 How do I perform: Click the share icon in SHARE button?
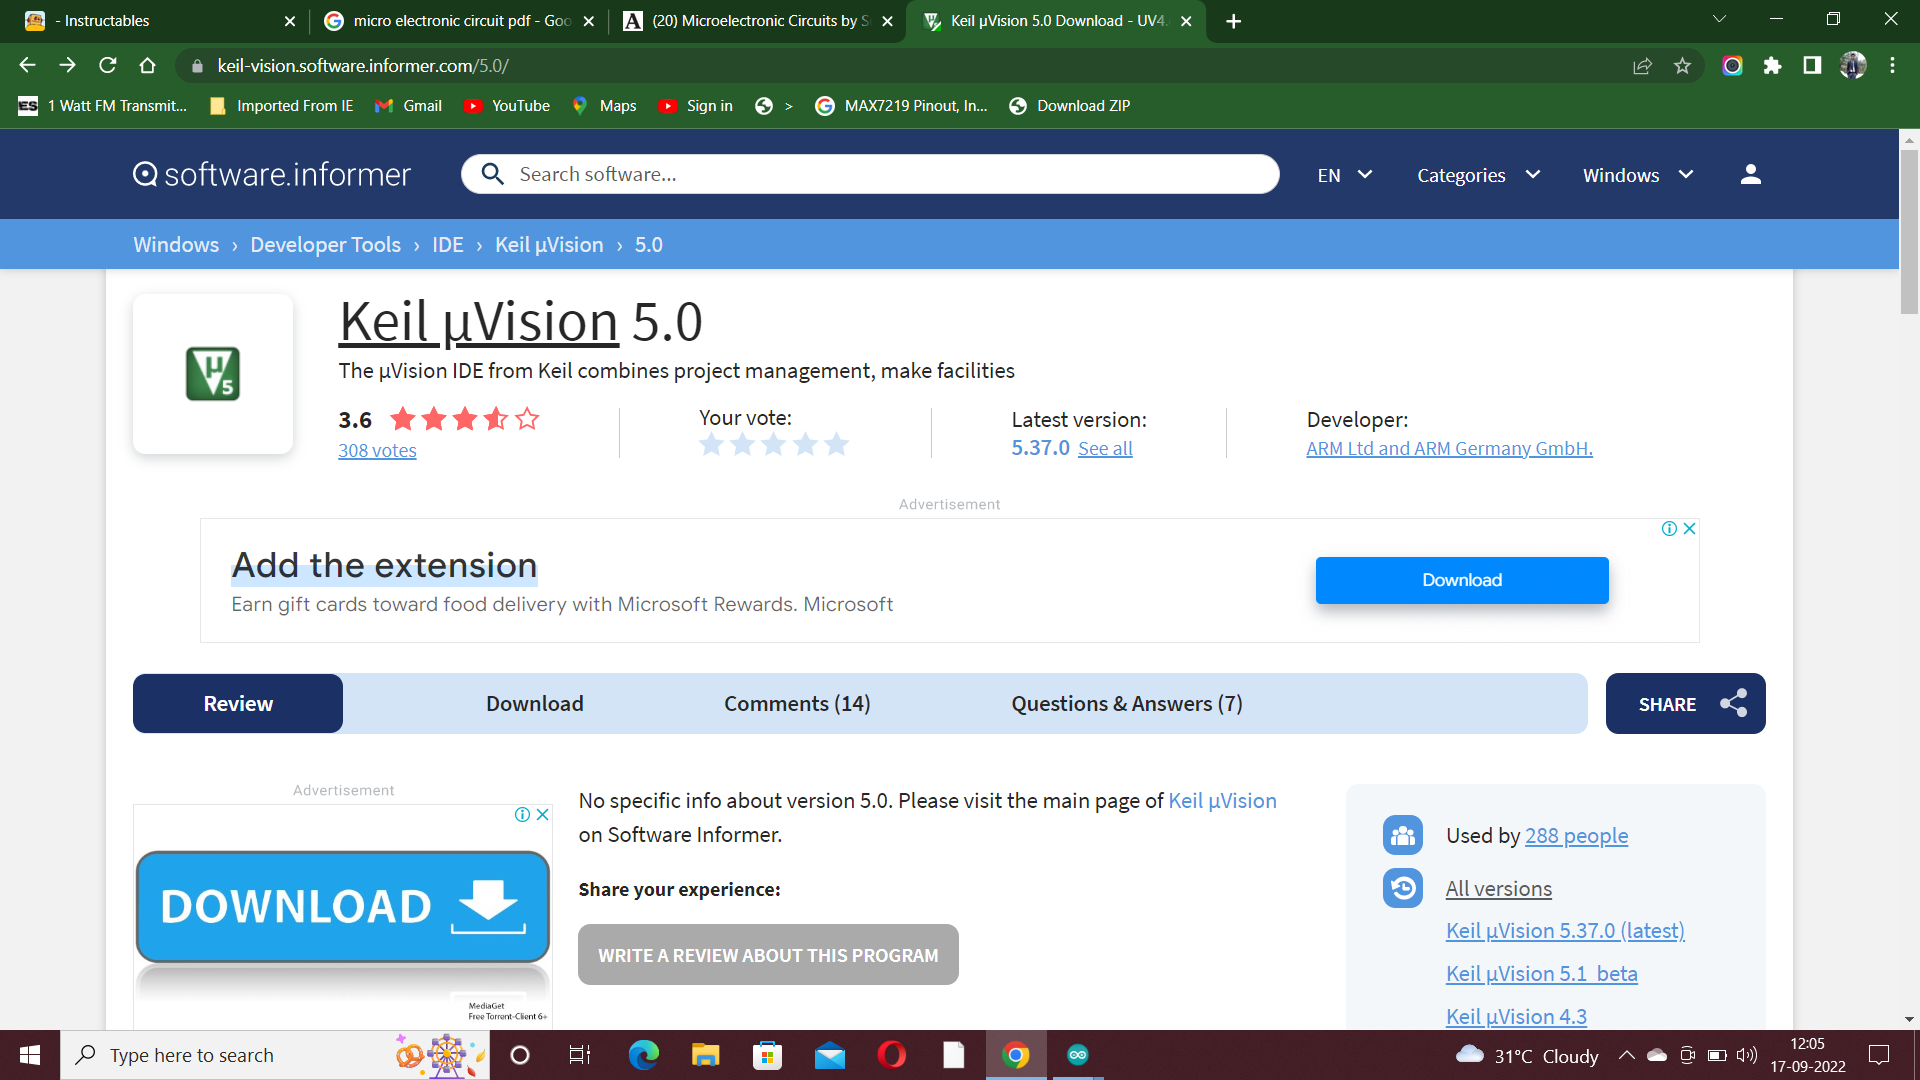click(x=1733, y=703)
